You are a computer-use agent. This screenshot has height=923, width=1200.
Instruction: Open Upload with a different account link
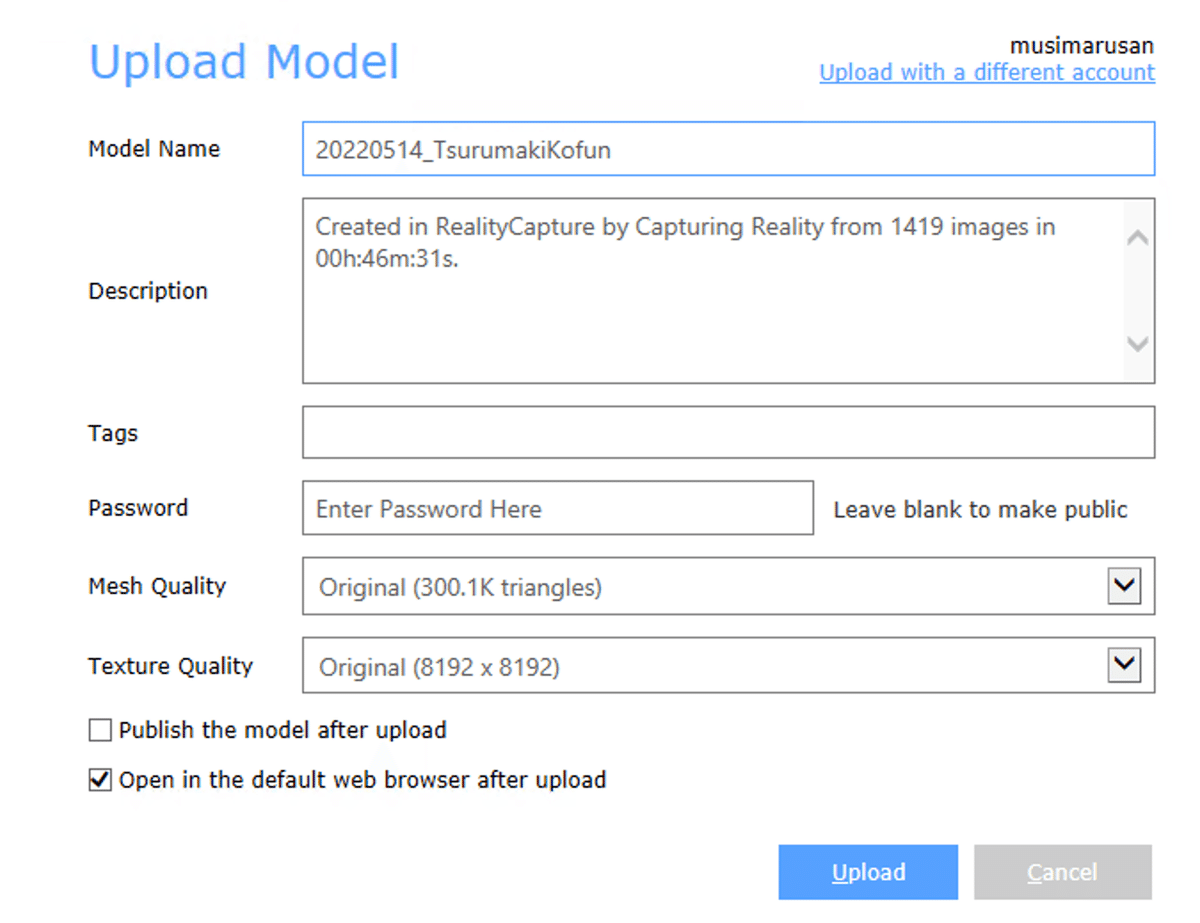point(987,72)
